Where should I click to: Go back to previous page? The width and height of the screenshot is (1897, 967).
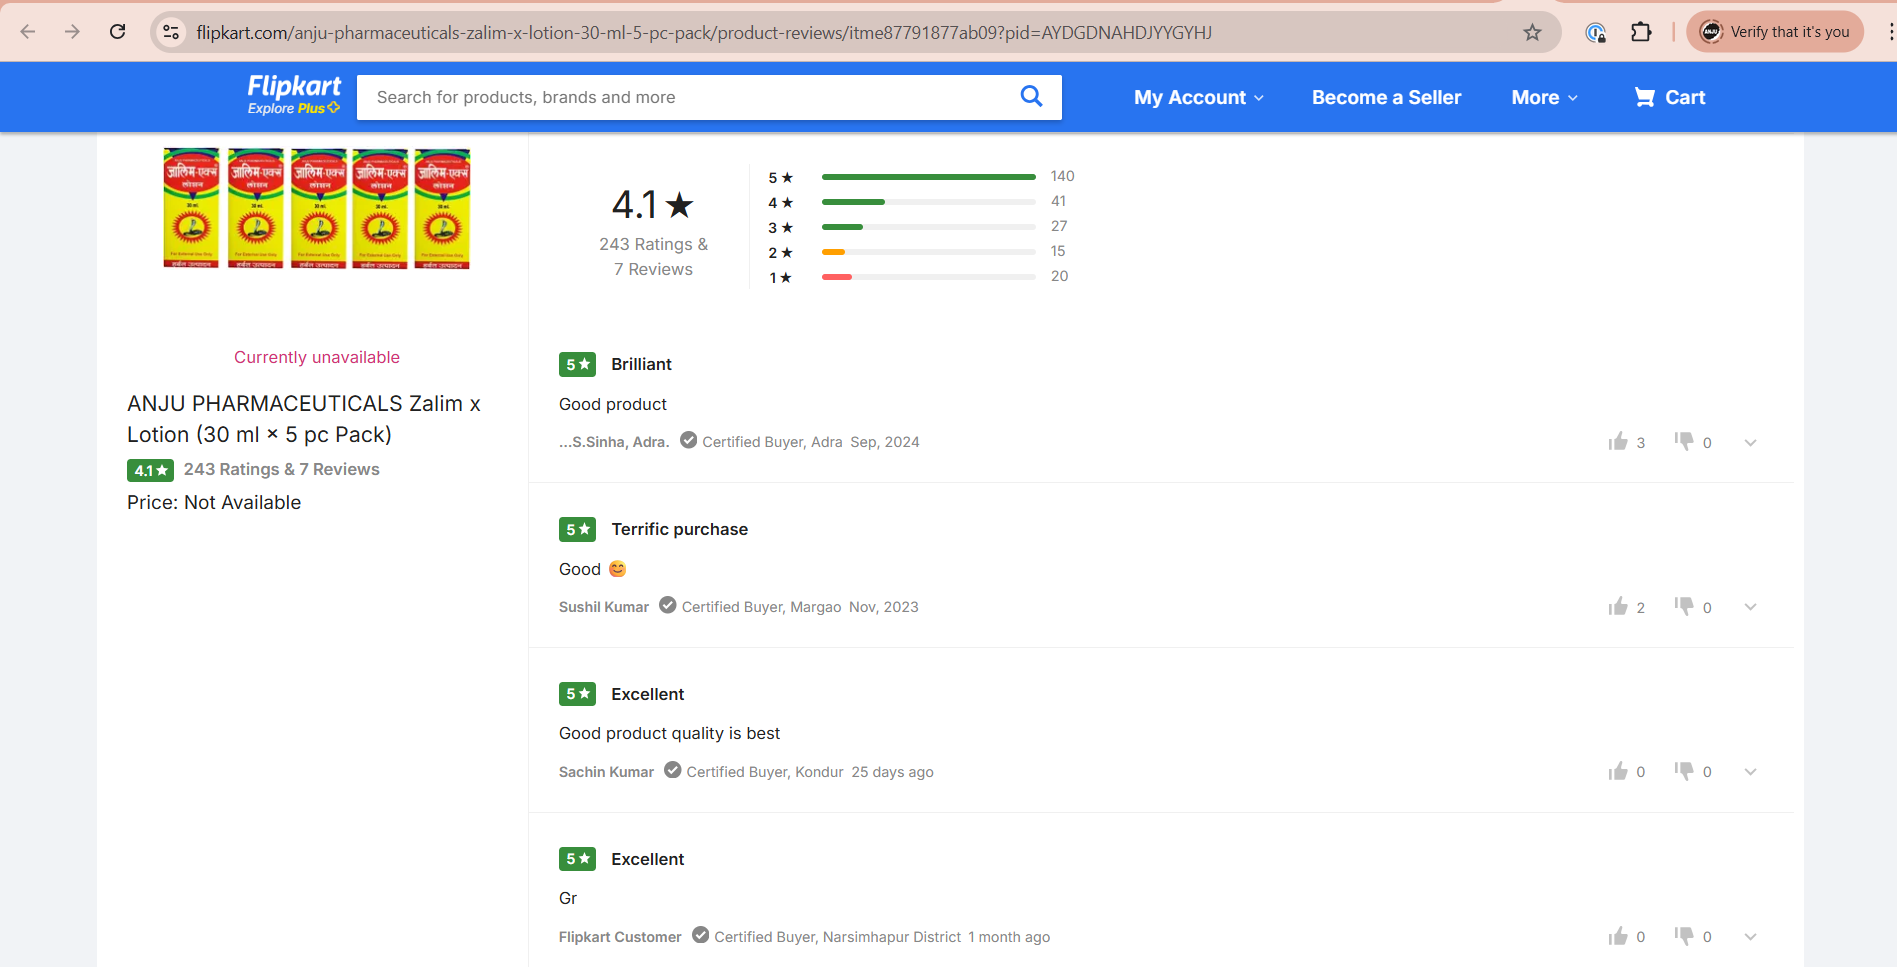click(x=28, y=32)
